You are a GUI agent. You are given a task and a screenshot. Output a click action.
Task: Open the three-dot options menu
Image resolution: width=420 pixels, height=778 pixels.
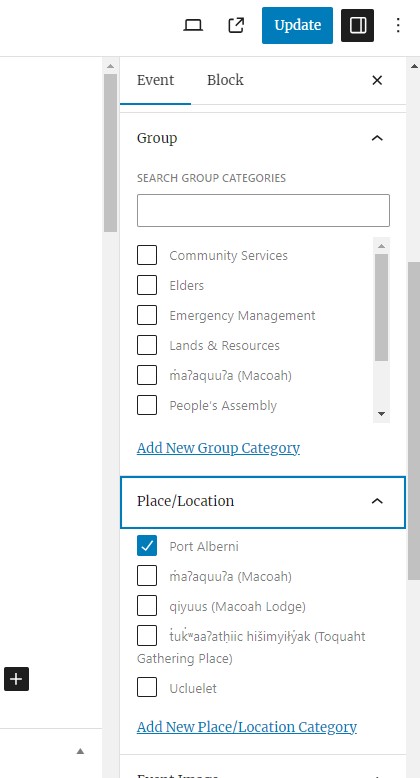coord(398,25)
